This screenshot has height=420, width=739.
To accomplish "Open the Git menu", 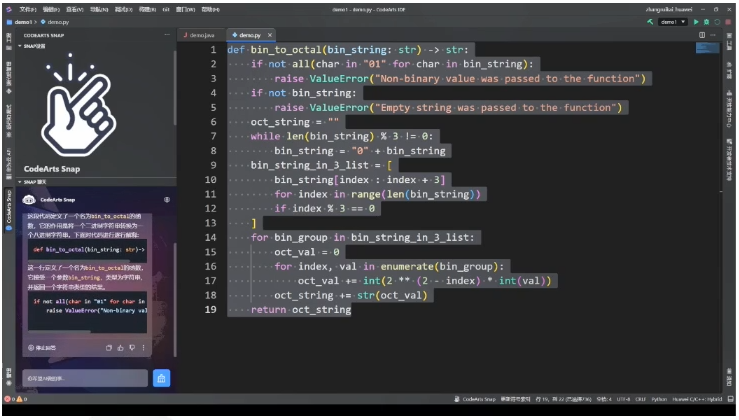I will [x=166, y=9].
